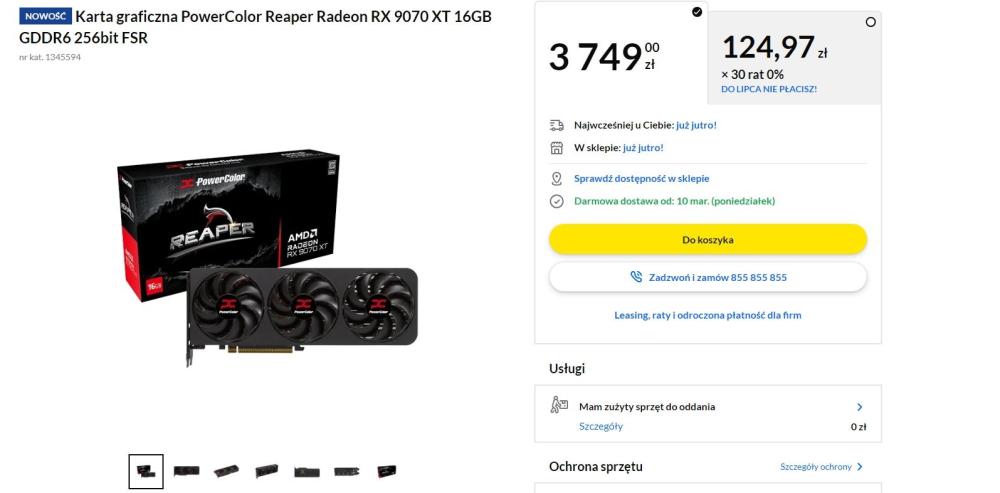
Task: Click the green free delivery checkmark icon
Action: pos(557,202)
